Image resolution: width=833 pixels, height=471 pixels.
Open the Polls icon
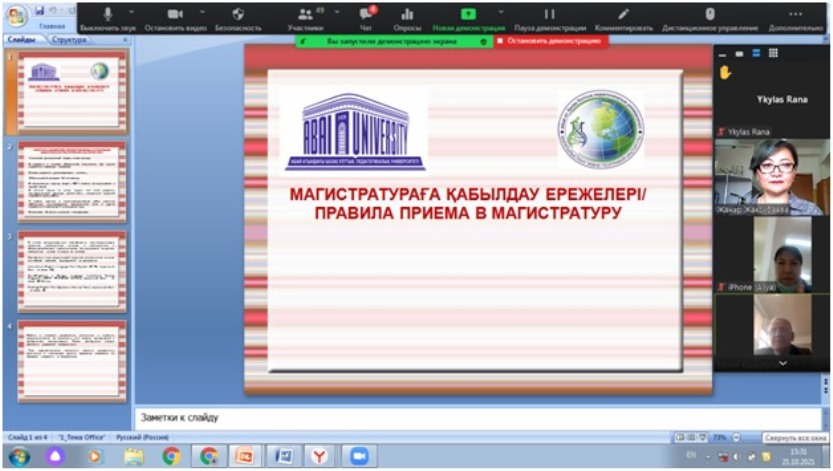407,14
